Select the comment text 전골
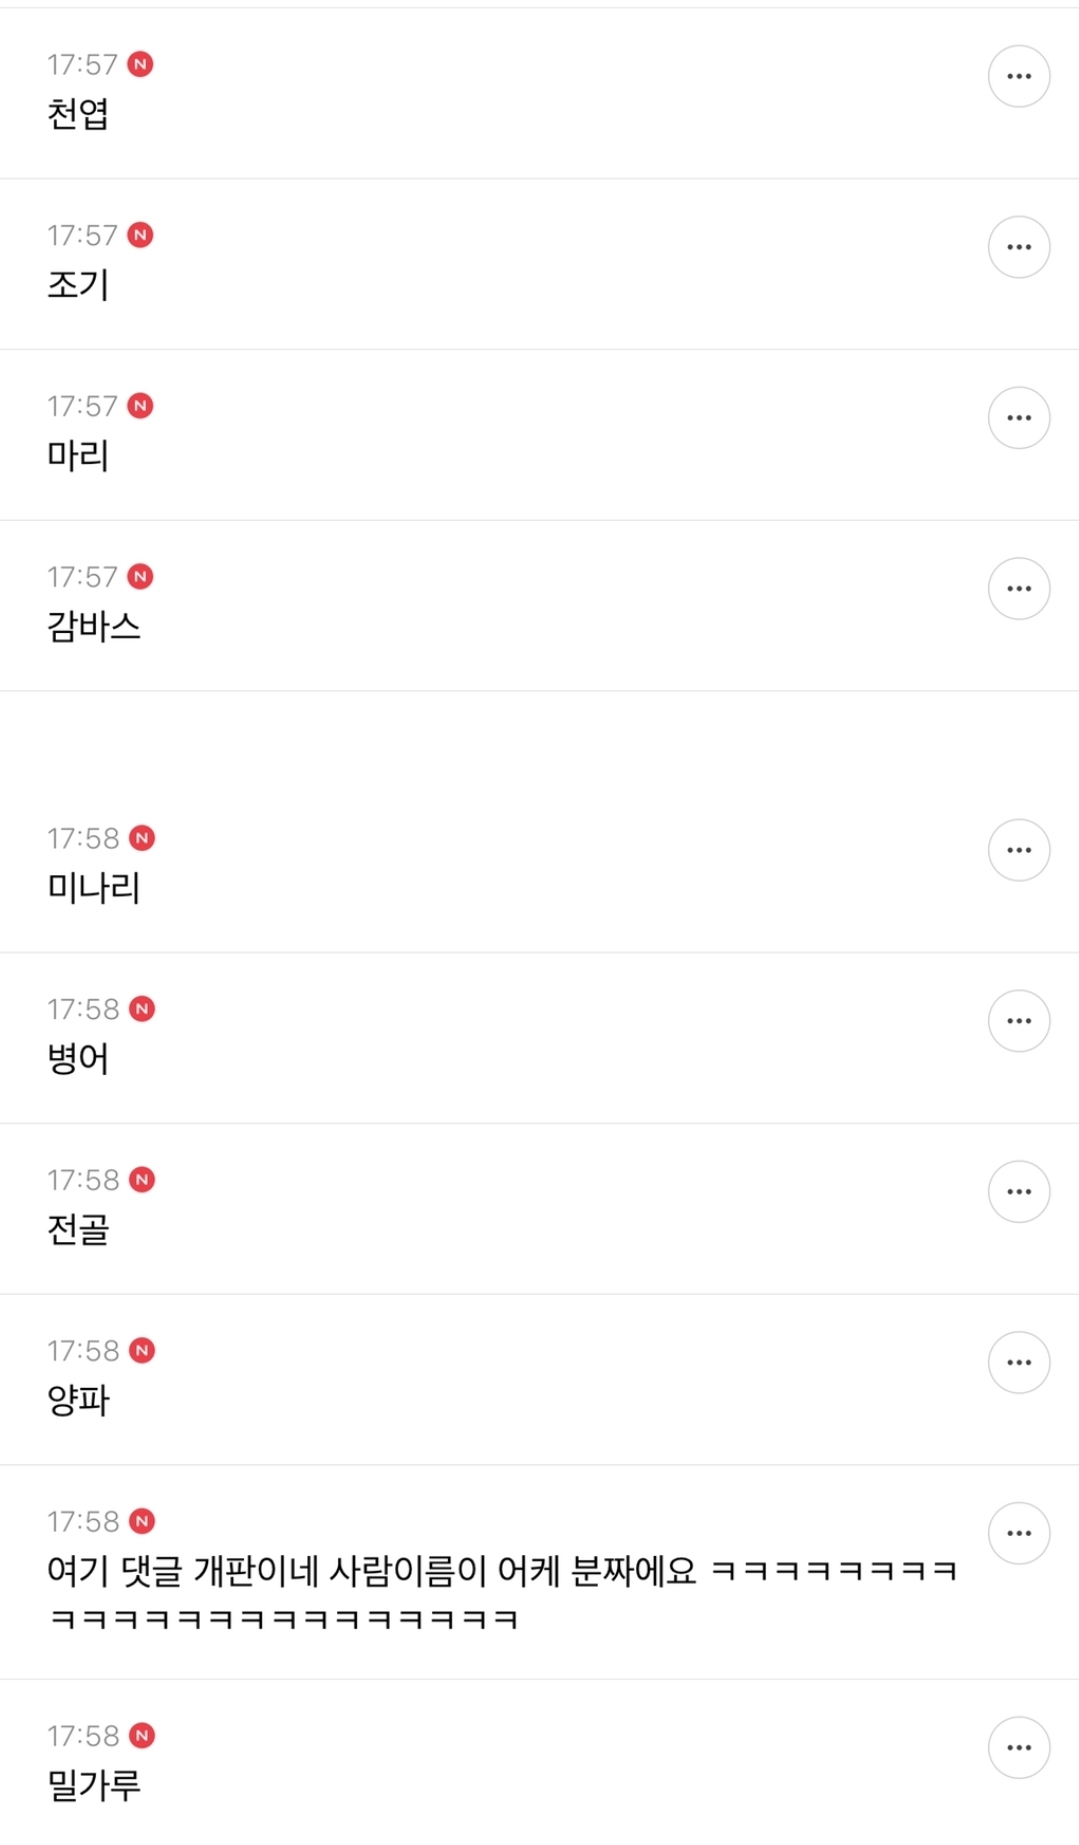This screenshot has width=1079, height=1845. 78,1230
